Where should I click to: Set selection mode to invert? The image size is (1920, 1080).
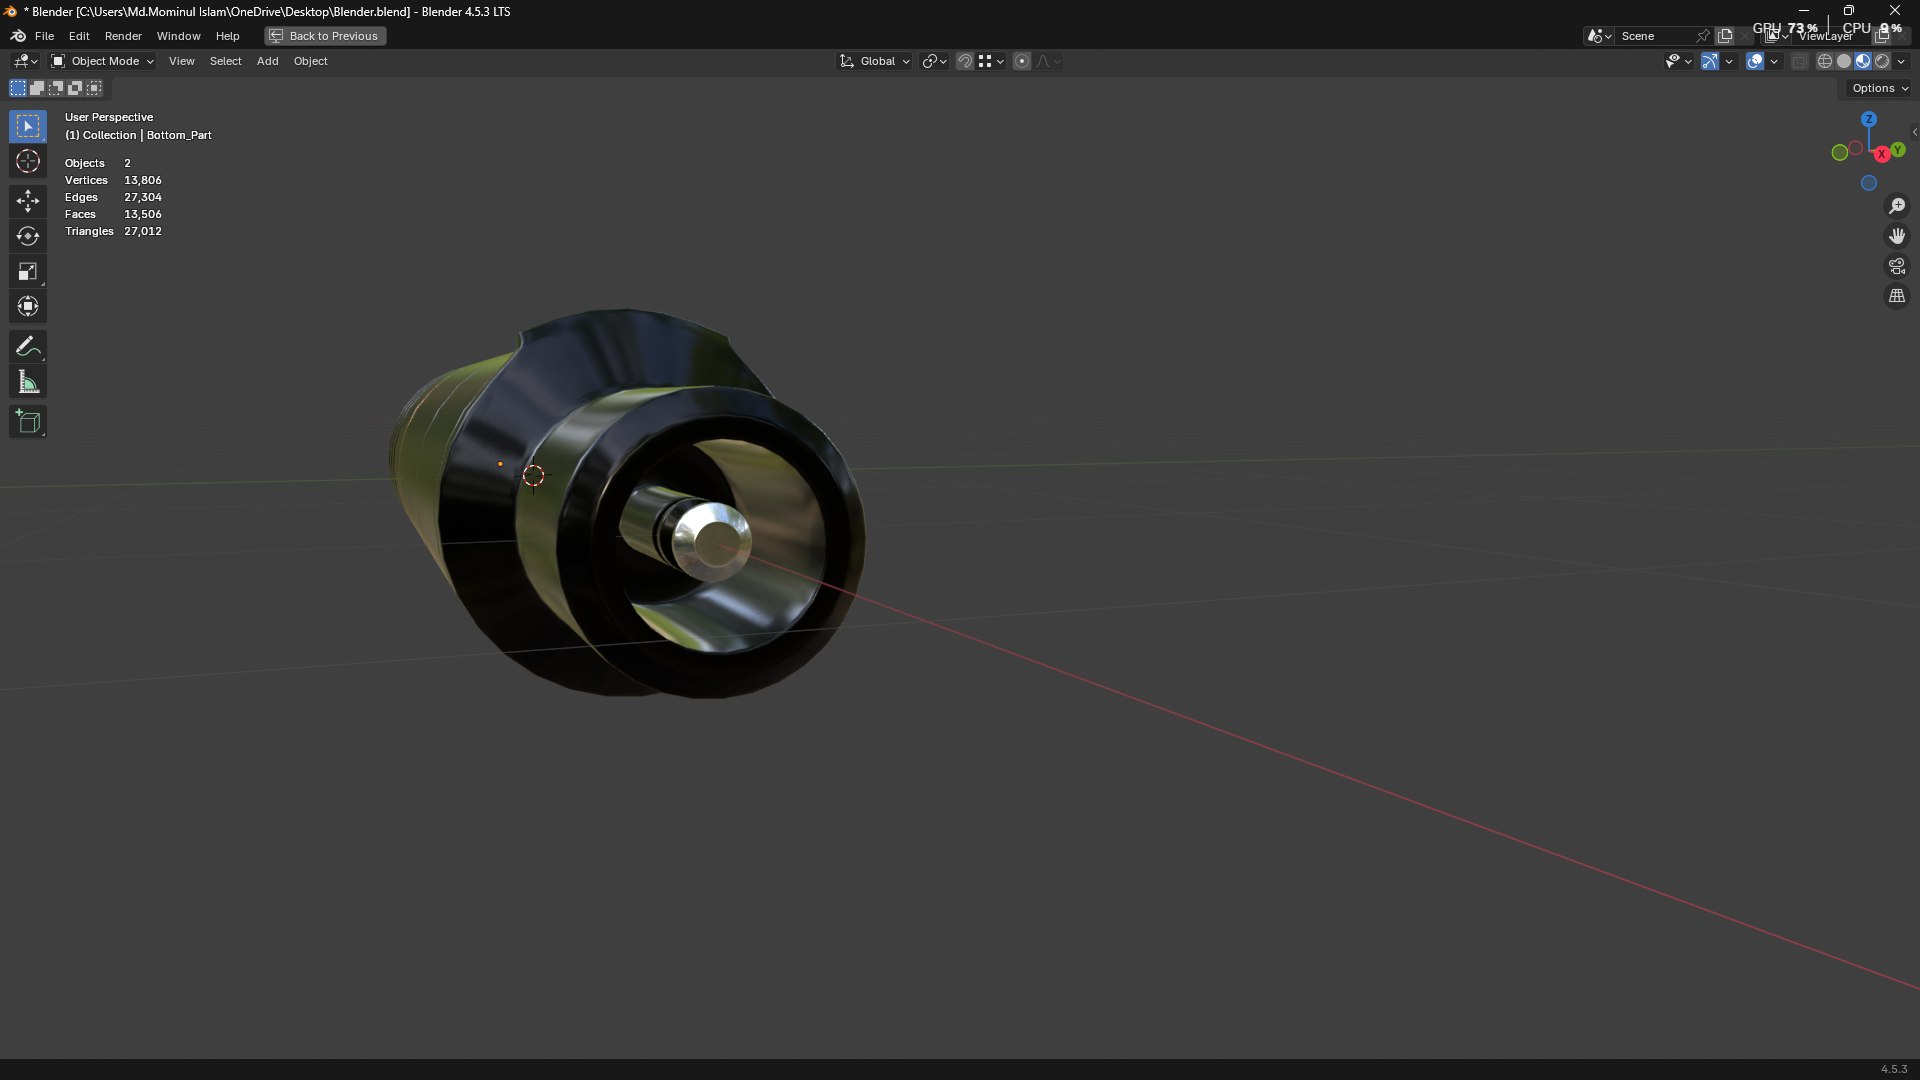click(x=75, y=88)
